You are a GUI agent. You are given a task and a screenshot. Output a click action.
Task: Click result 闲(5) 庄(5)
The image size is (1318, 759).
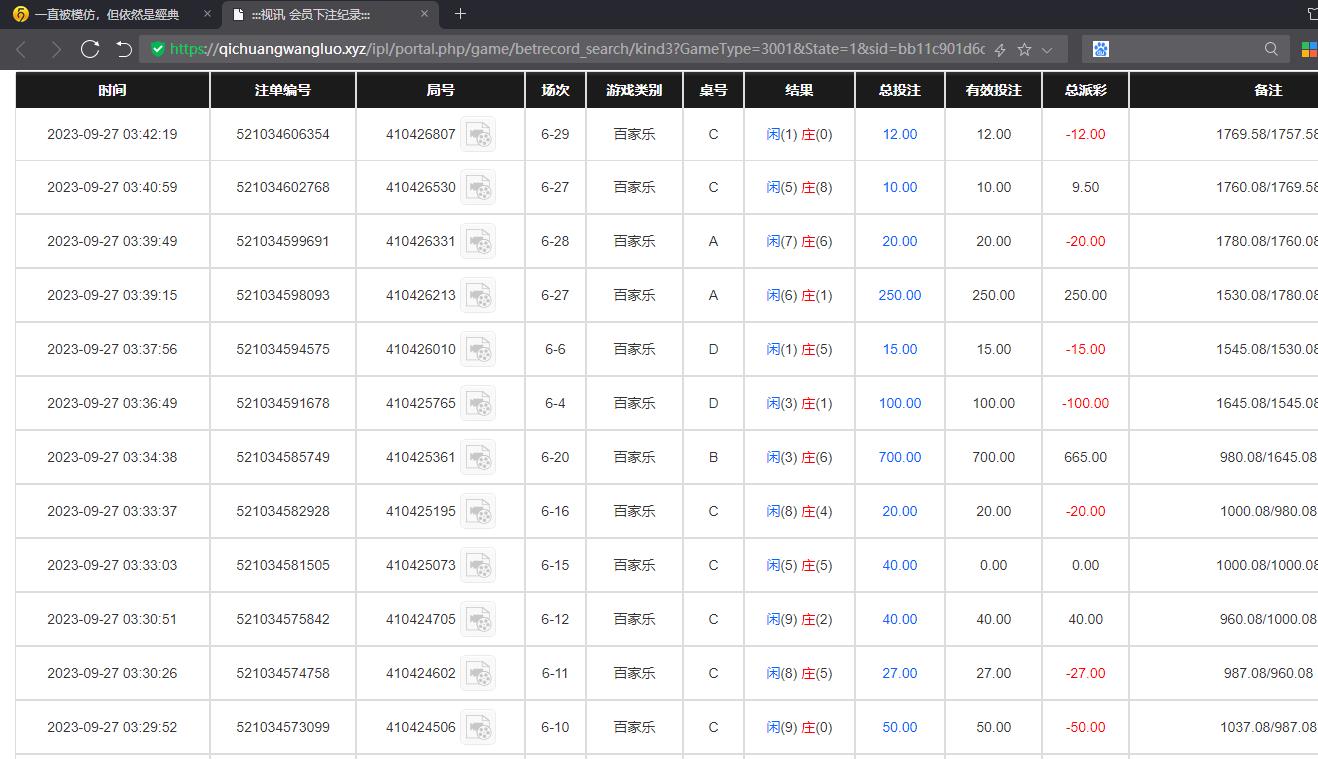[x=799, y=566]
